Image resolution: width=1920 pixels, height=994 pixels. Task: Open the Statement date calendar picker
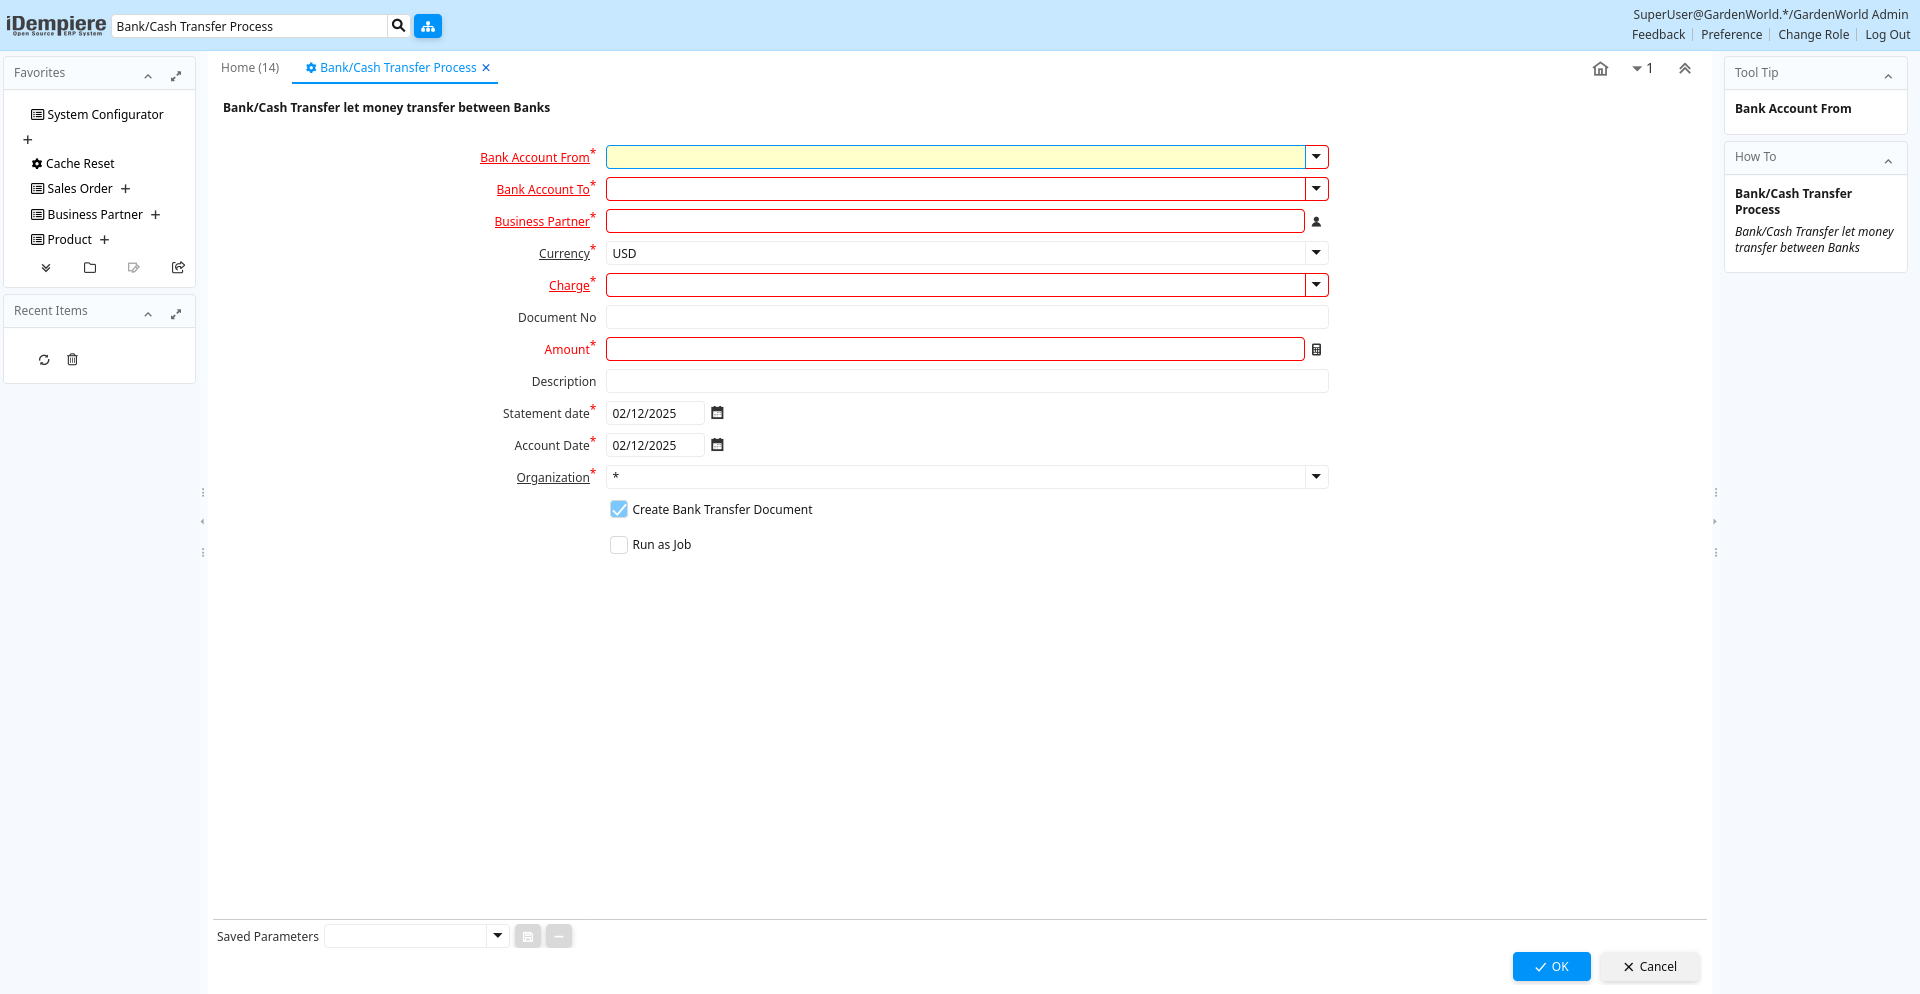tap(717, 413)
